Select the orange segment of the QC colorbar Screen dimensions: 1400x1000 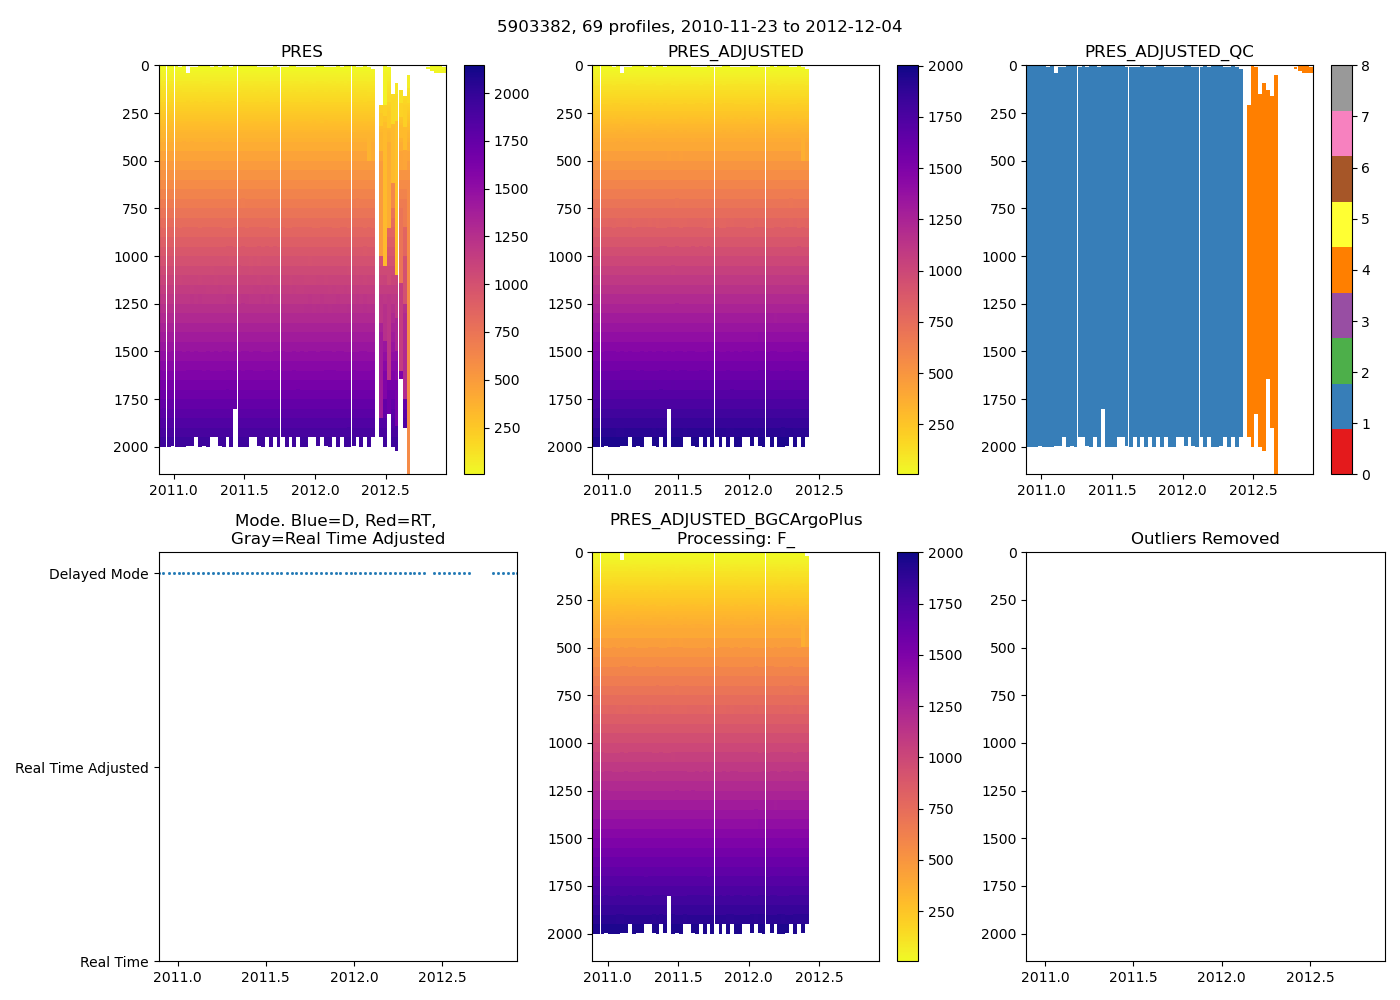click(1341, 270)
